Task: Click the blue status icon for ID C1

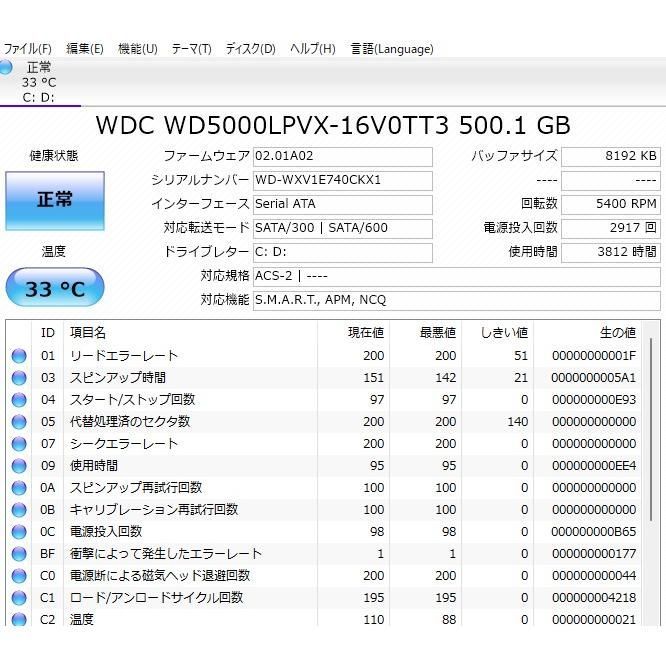Action: point(19,598)
